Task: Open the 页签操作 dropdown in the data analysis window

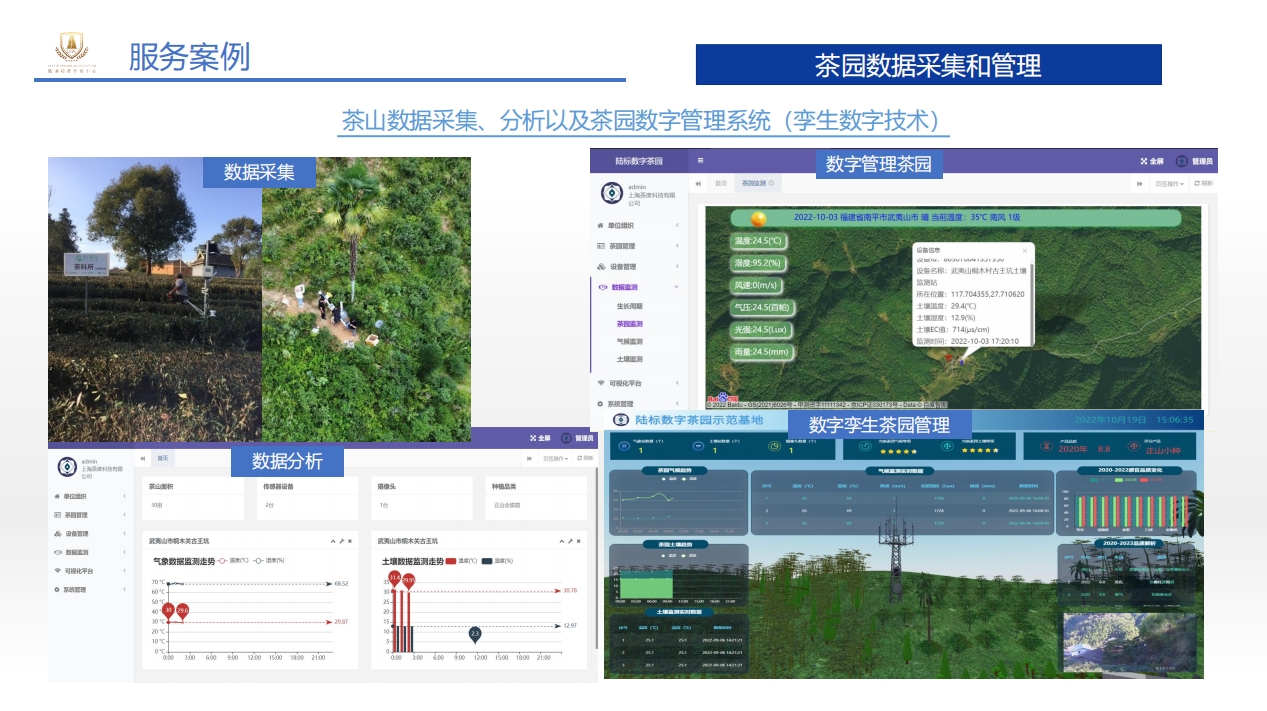Action: [x=556, y=458]
